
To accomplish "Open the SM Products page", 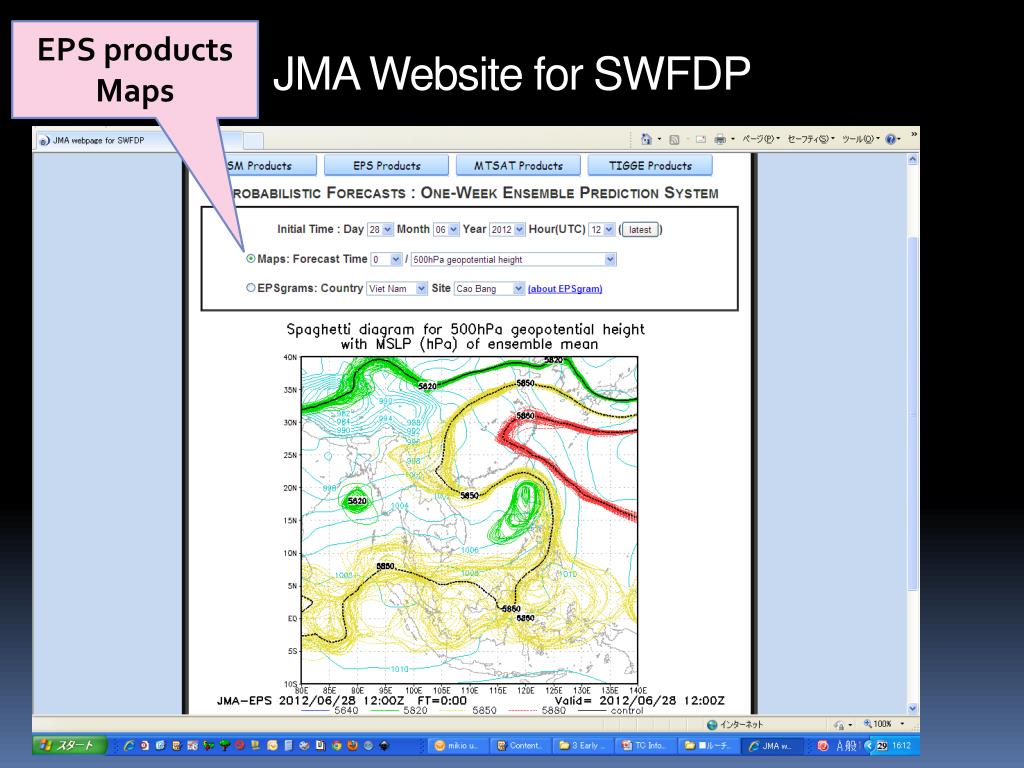I will 268,166.
